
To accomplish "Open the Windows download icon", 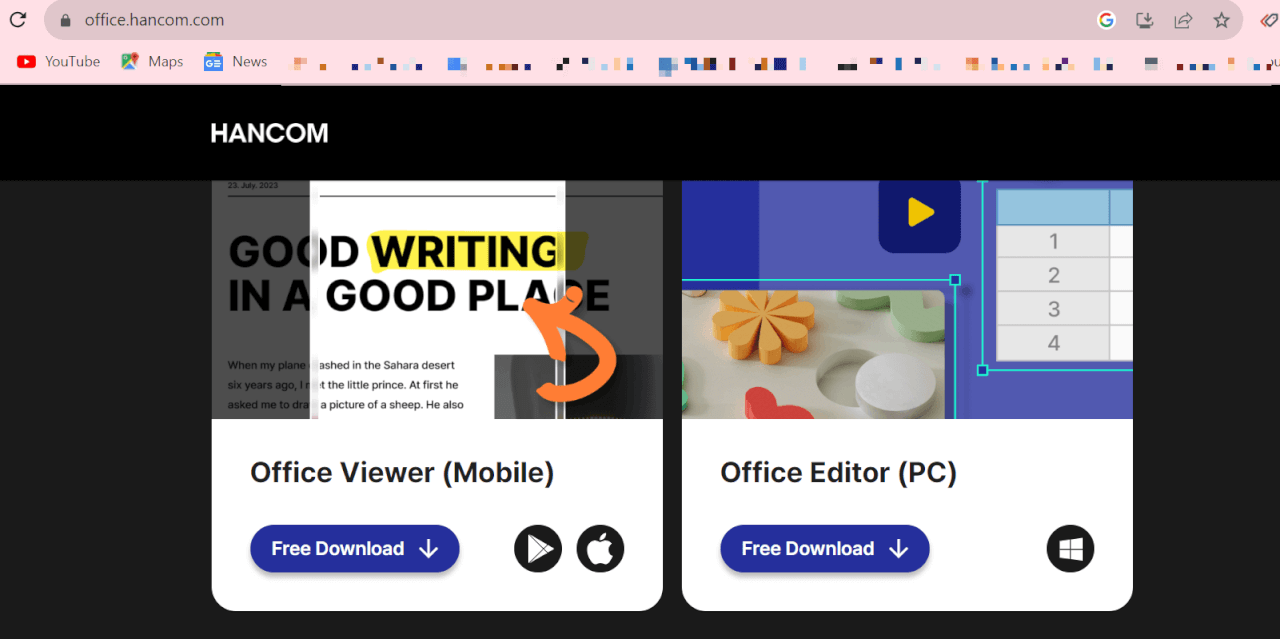I will point(1070,548).
